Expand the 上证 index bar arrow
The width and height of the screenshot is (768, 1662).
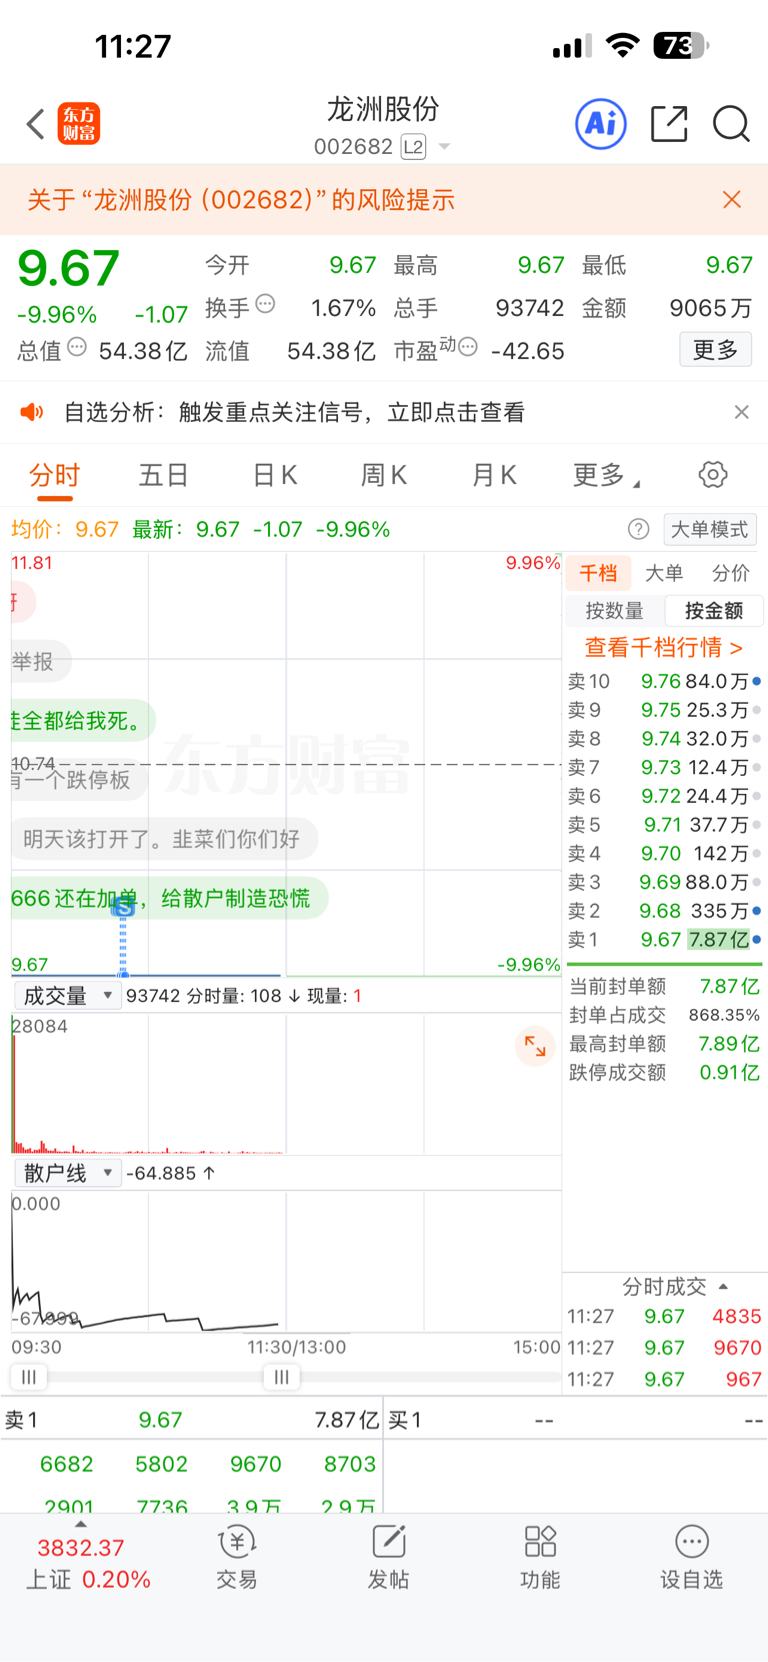coord(81,1524)
